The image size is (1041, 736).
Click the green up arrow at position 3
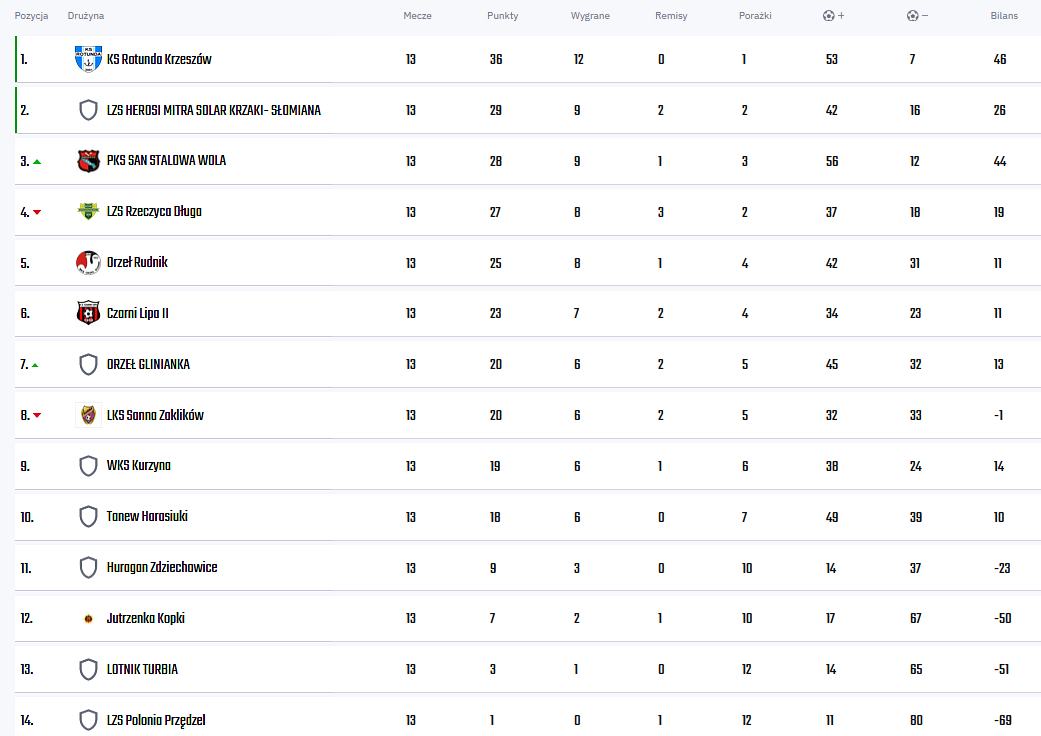[x=37, y=161]
